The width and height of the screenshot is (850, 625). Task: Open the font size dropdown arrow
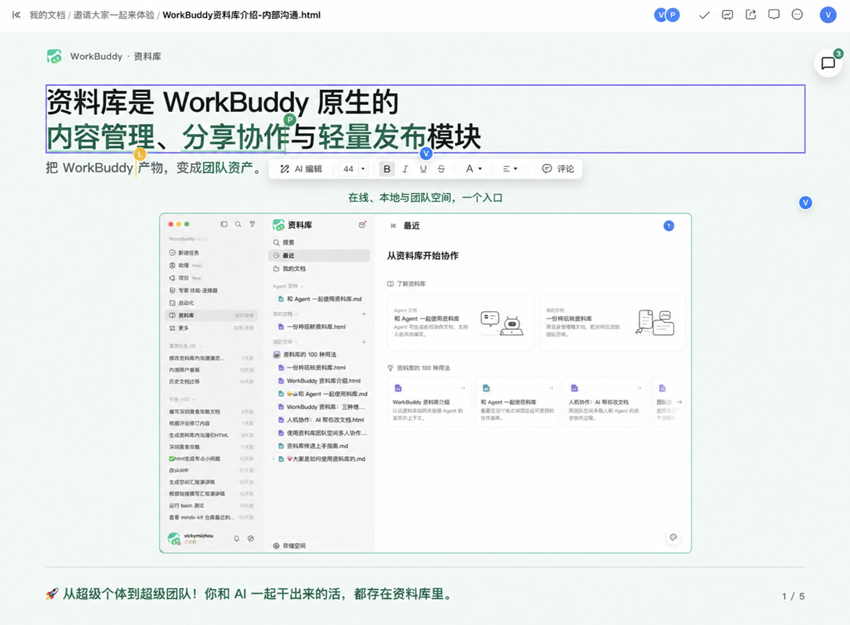point(363,169)
